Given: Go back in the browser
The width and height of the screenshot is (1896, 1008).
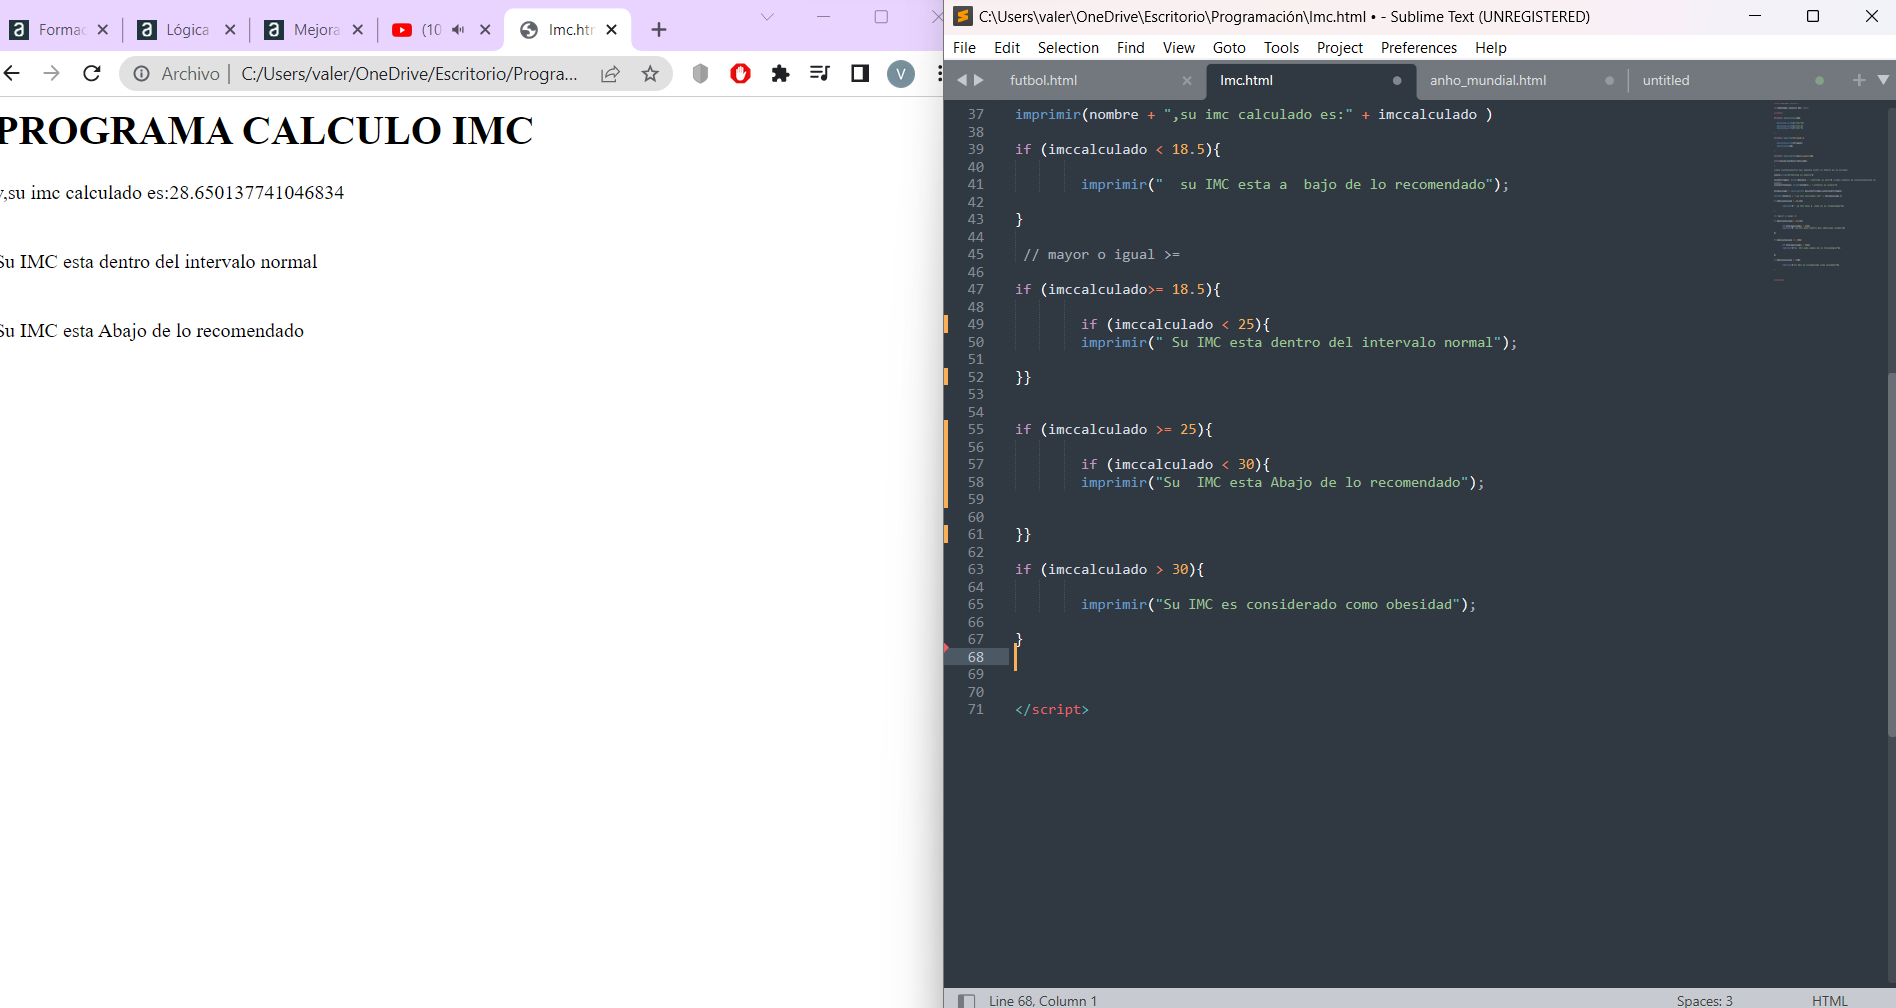Looking at the screenshot, I should [x=12, y=73].
